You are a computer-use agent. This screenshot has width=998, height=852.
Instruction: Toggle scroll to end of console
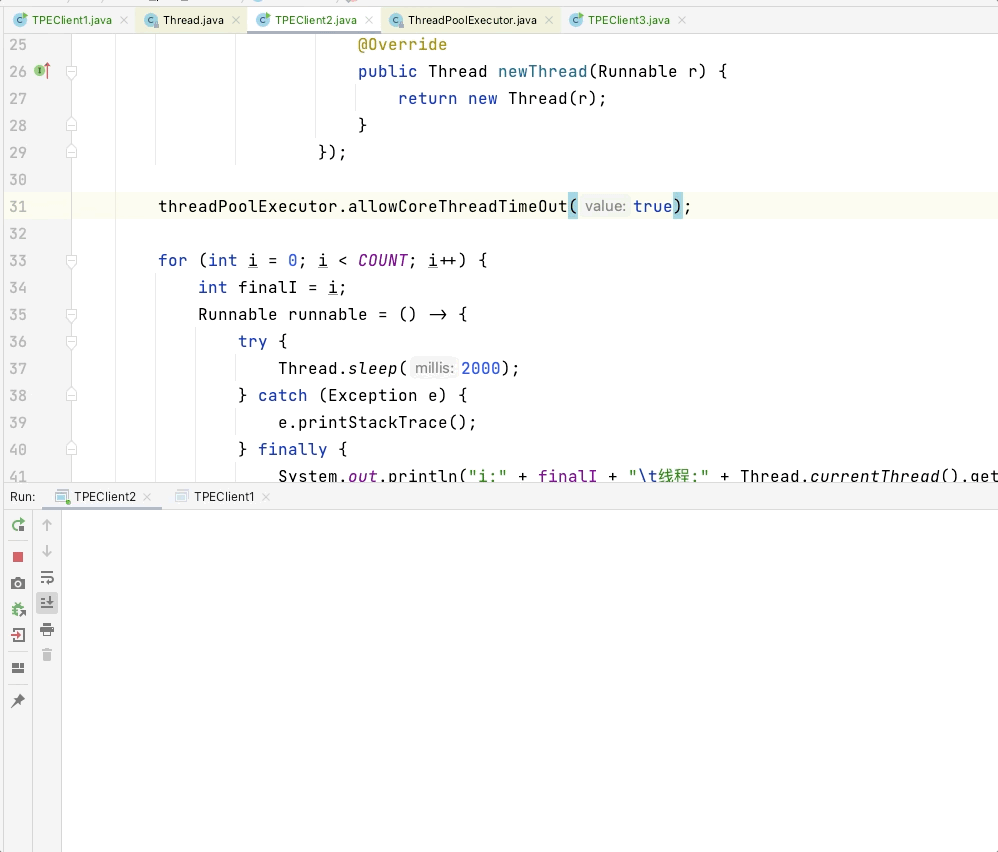pos(47,603)
